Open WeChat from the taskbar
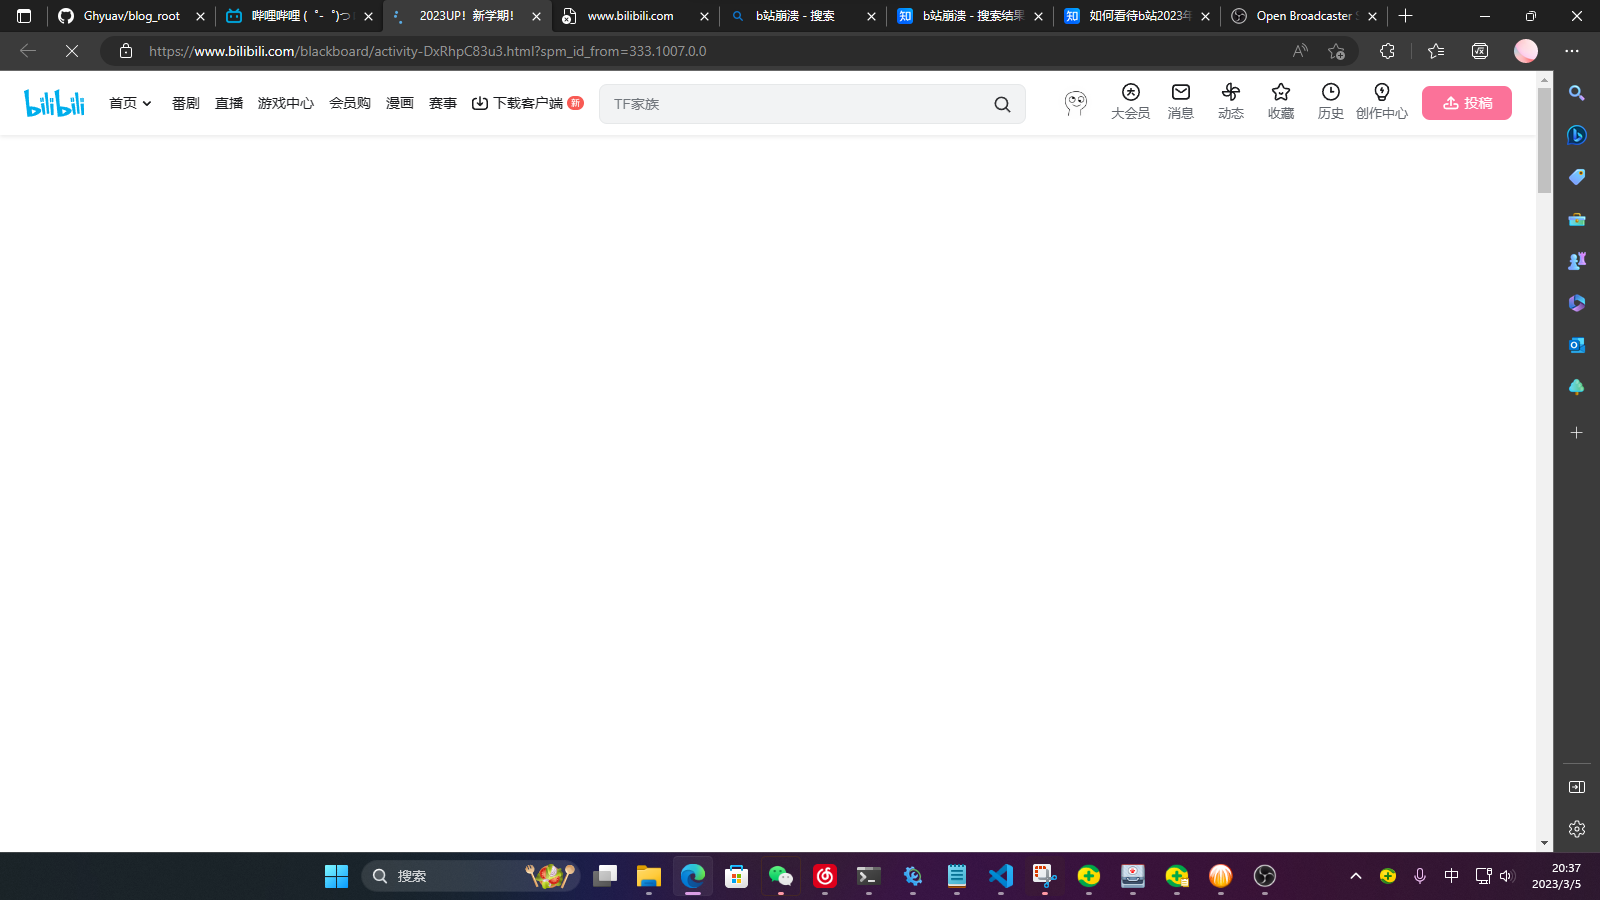Screen dimensions: 1600x900 pos(781,876)
